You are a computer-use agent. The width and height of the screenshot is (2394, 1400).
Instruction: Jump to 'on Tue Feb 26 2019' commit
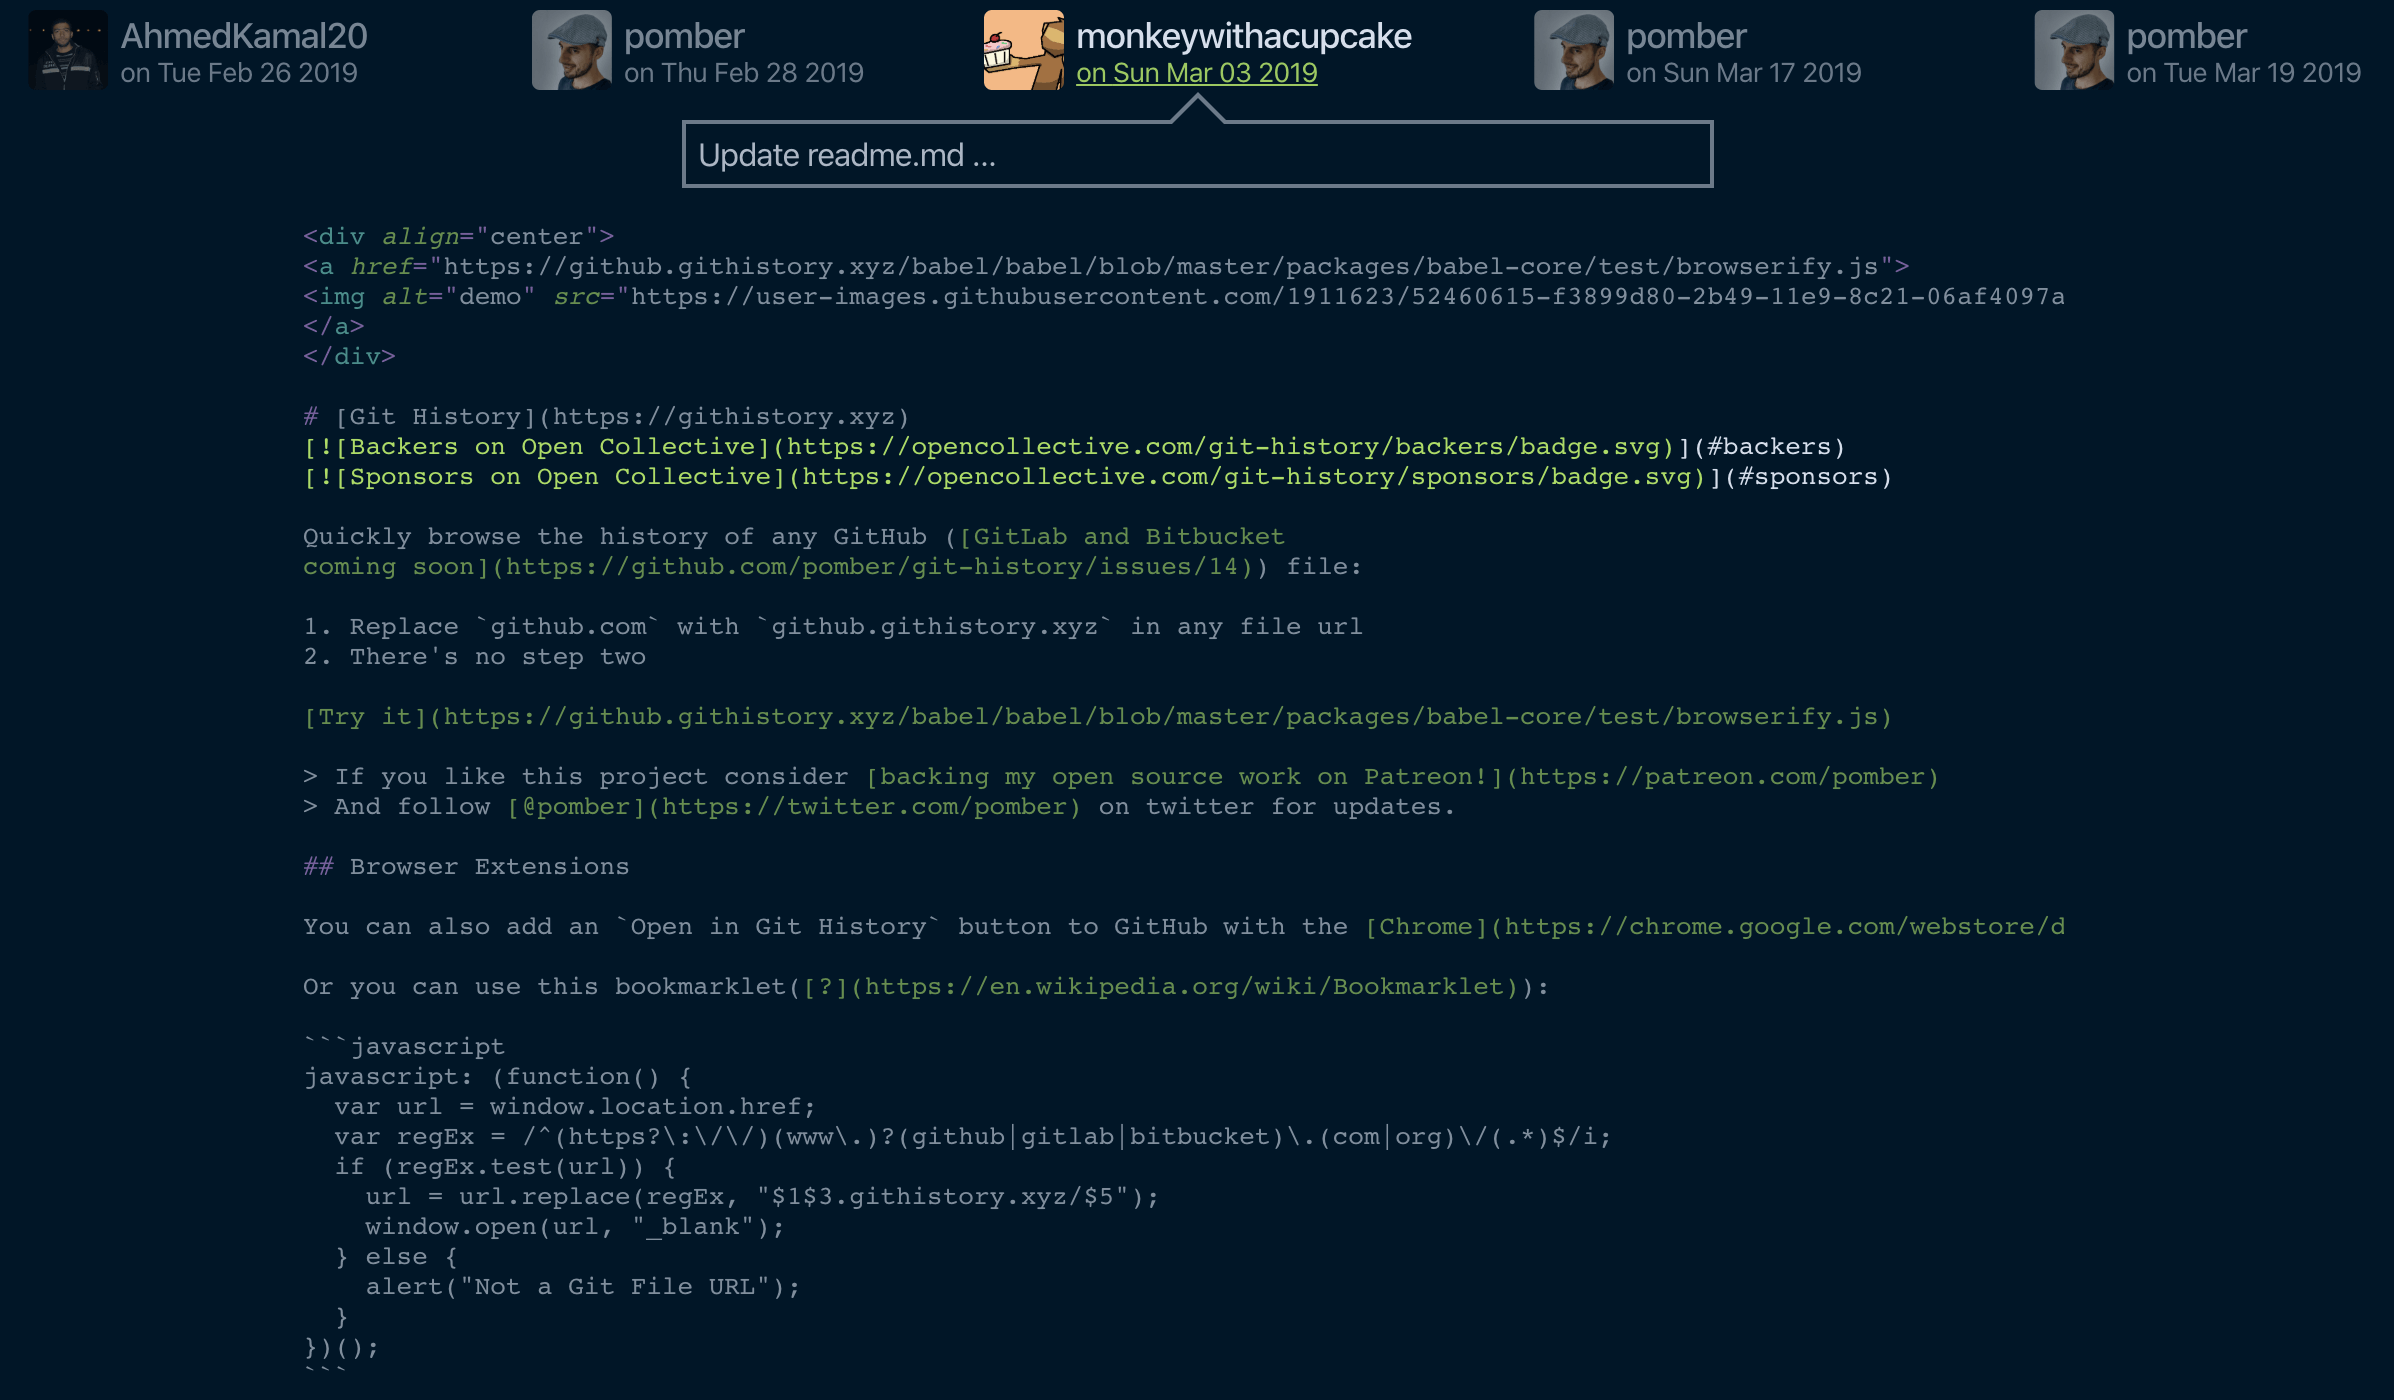[238, 73]
